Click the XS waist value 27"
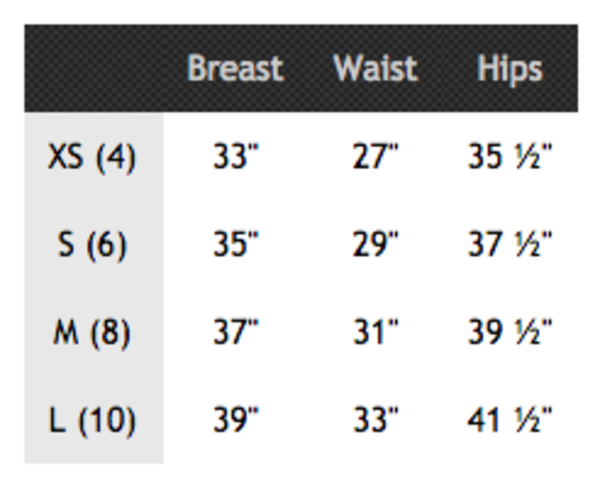The height and width of the screenshot is (488, 600). tap(376, 157)
